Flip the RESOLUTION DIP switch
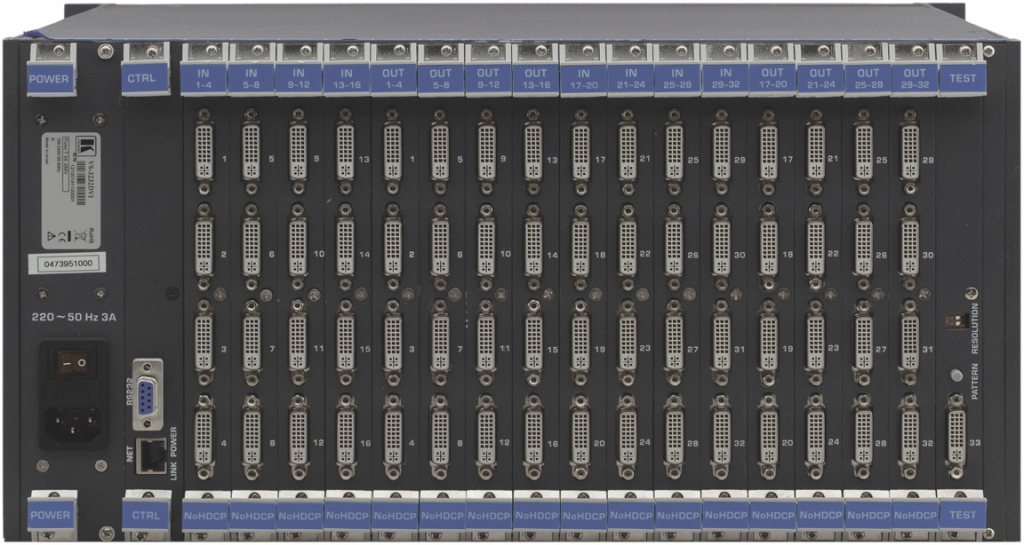Image resolution: width=1024 pixels, height=545 pixels. [953, 321]
